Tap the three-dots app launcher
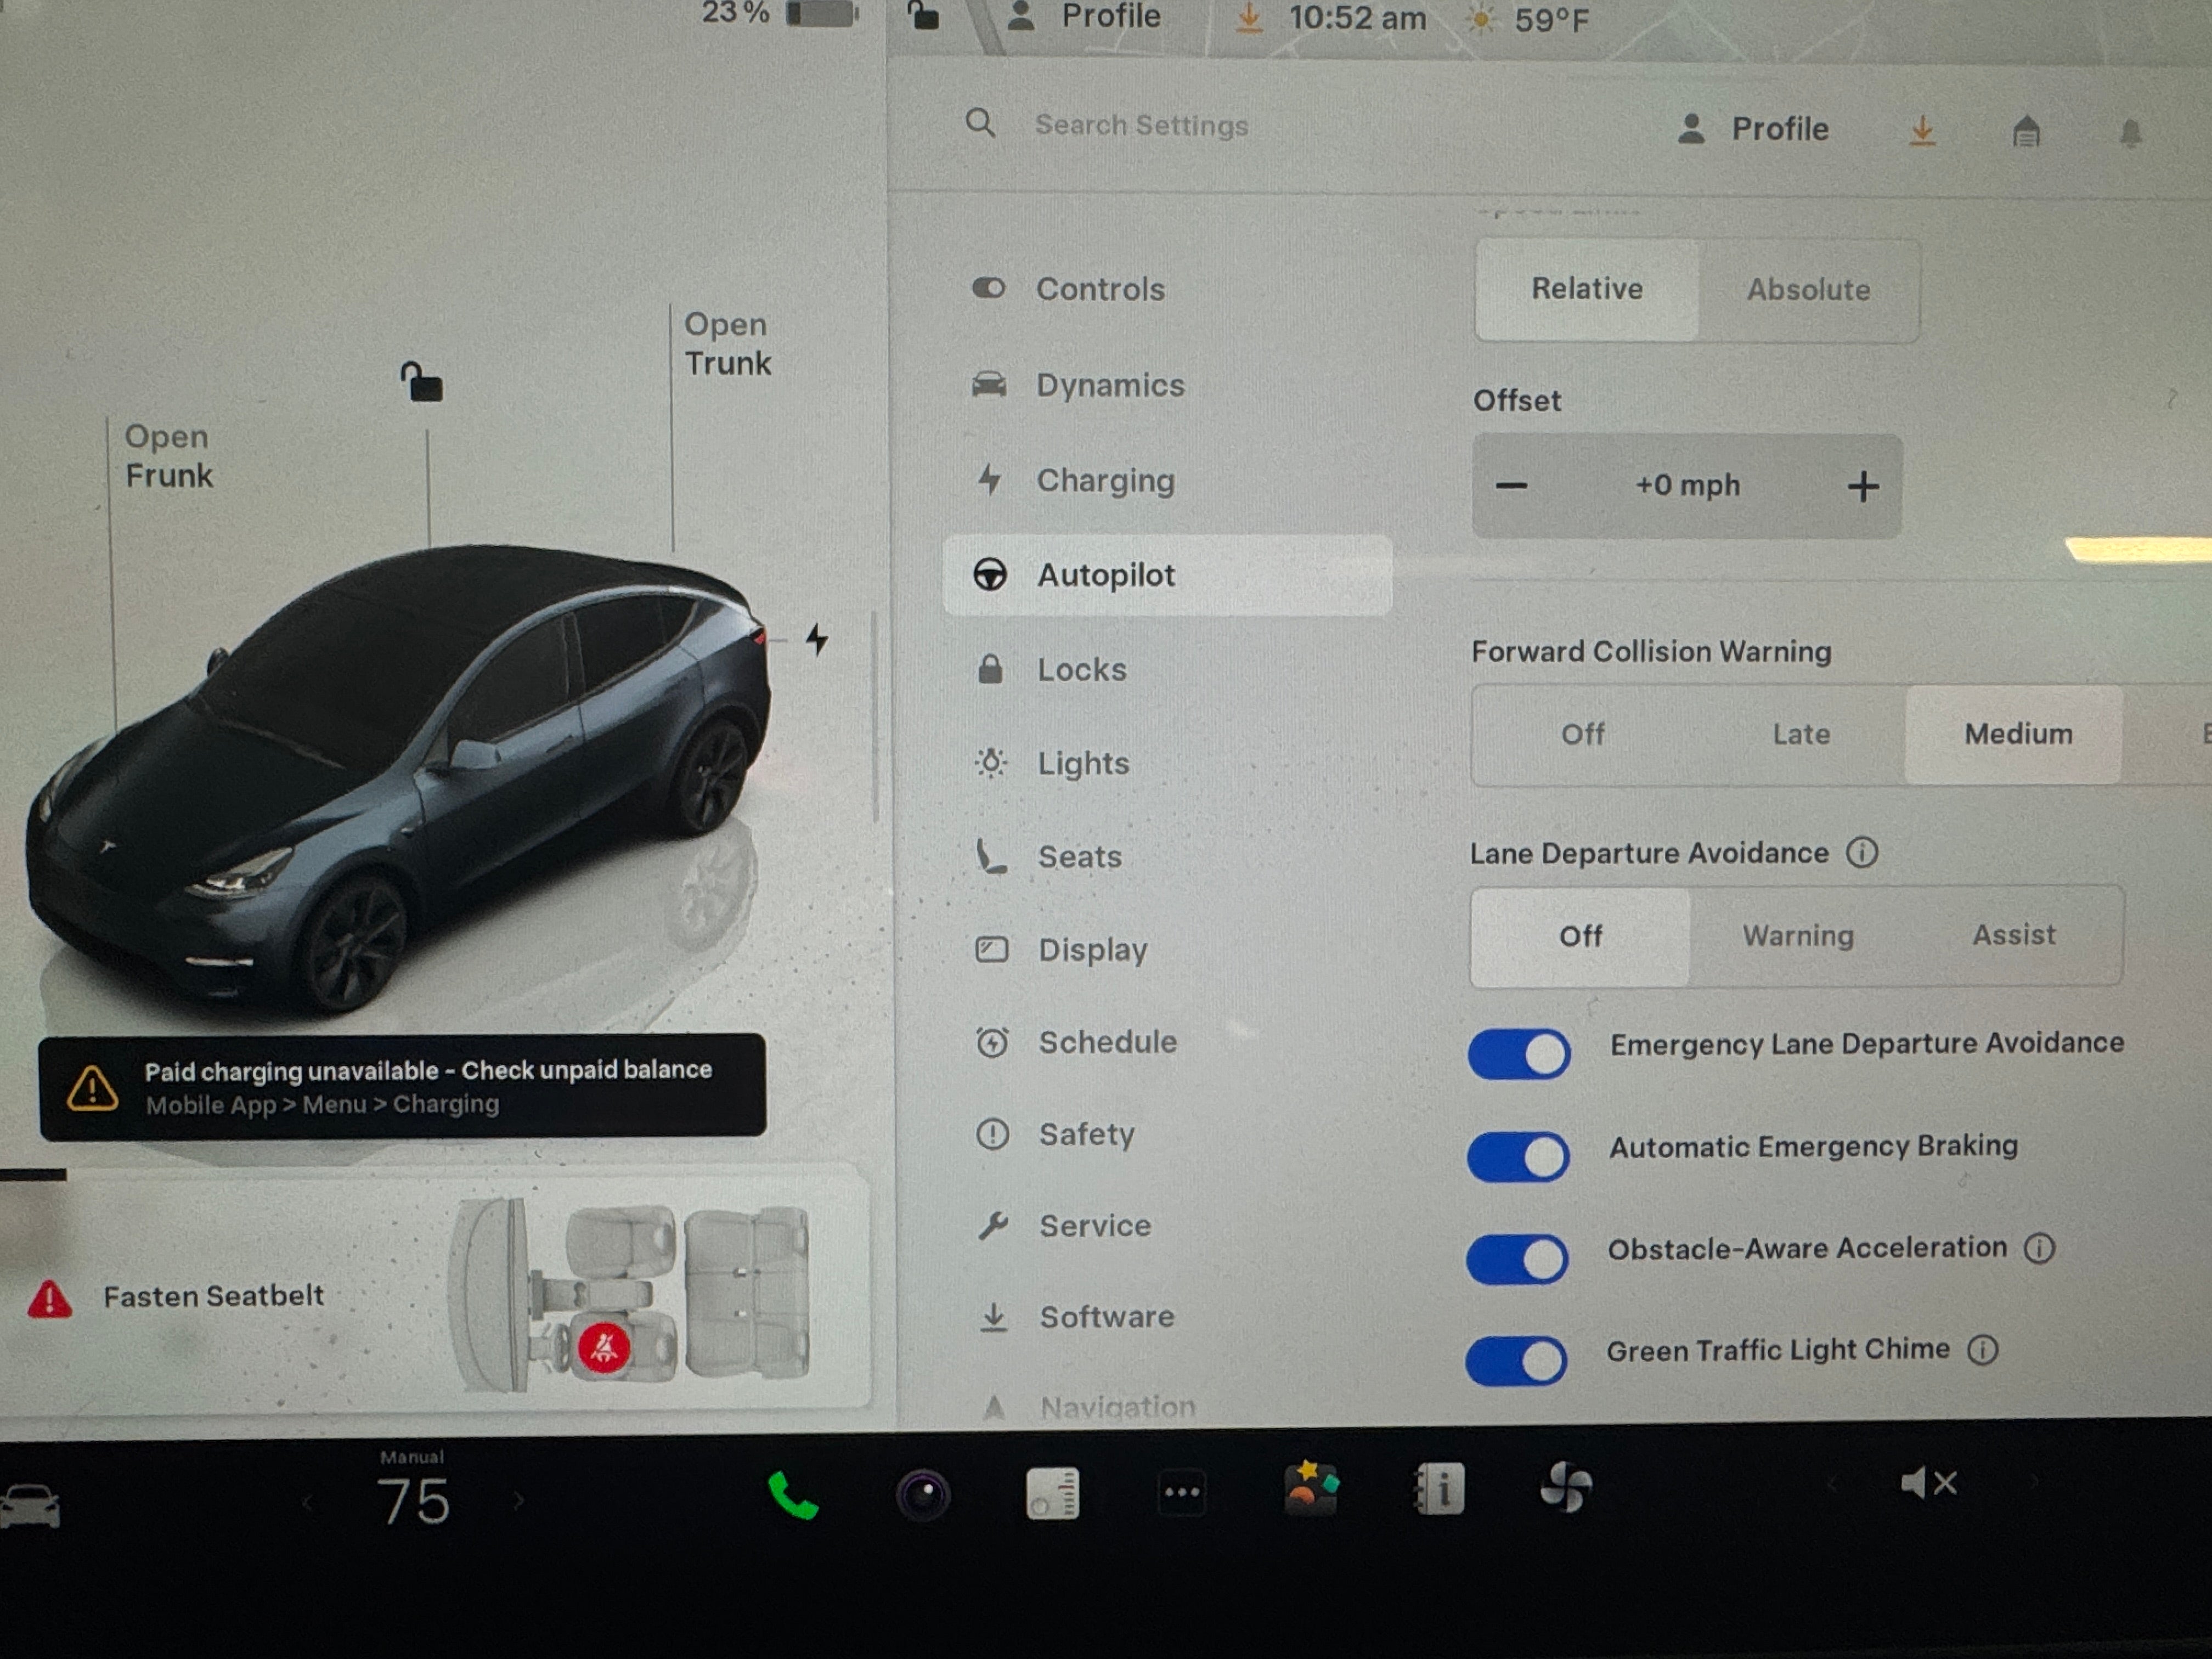This screenshot has height=1659, width=2212. (1181, 1493)
